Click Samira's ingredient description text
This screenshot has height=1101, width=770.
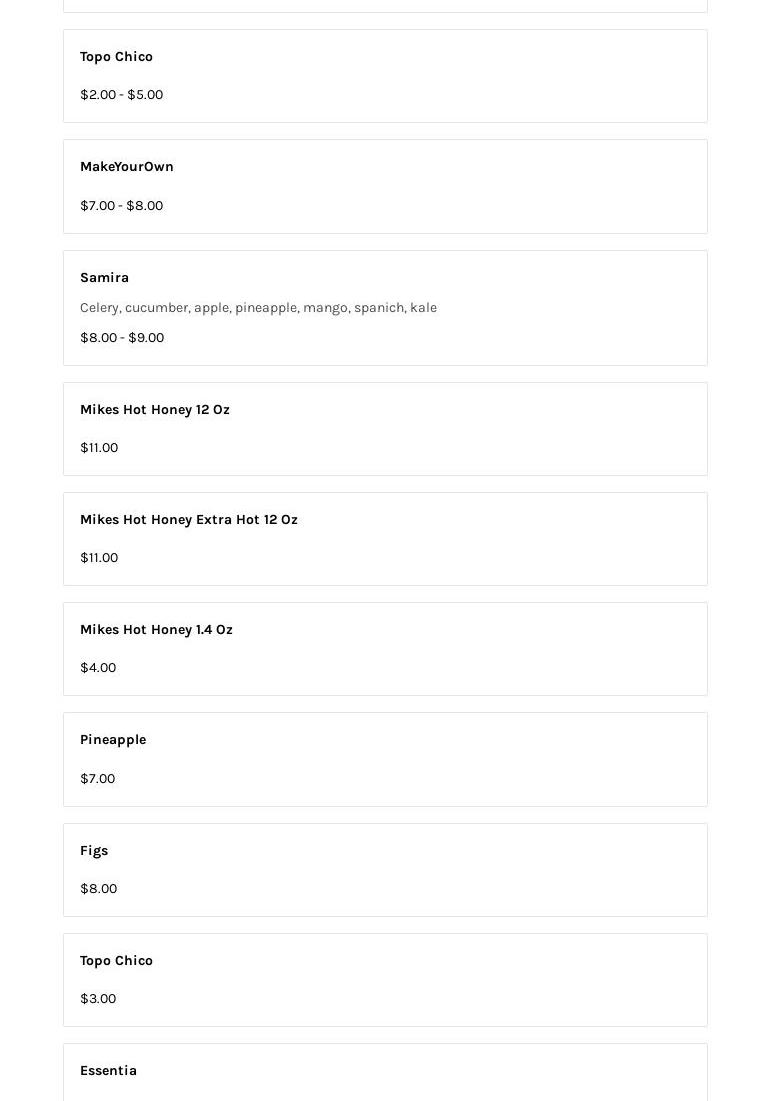(x=258, y=308)
